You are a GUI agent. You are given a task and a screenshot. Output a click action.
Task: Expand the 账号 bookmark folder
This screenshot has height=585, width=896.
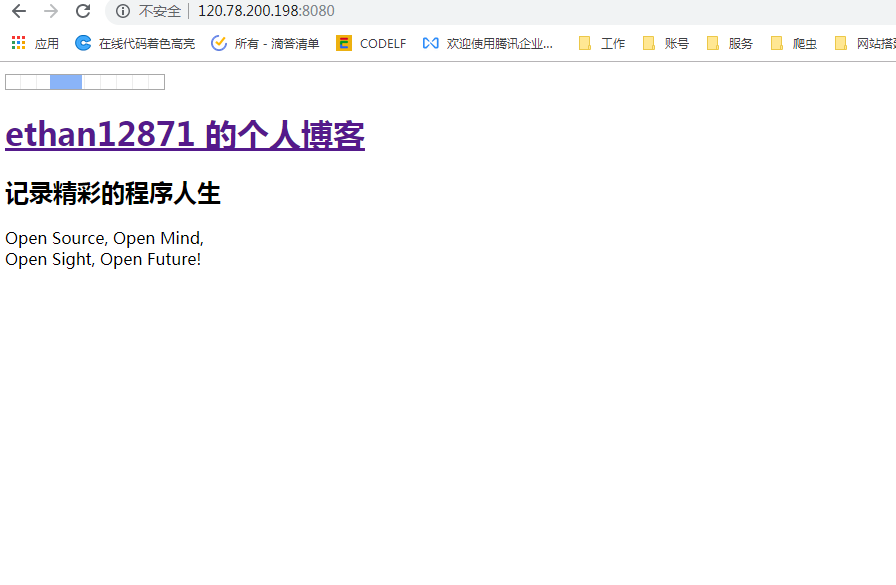pos(666,43)
